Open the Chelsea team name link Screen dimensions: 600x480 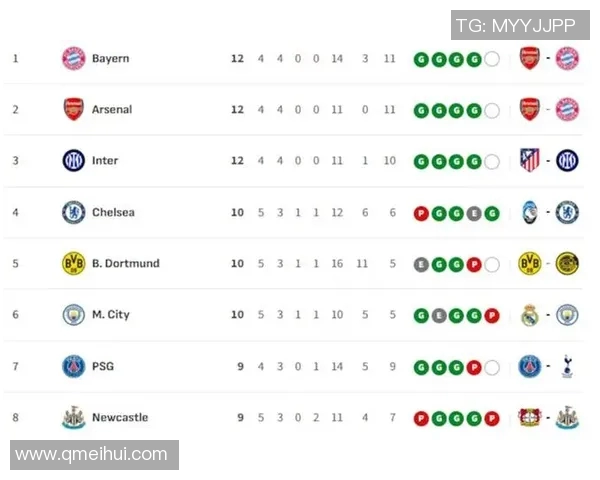click(x=113, y=212)
